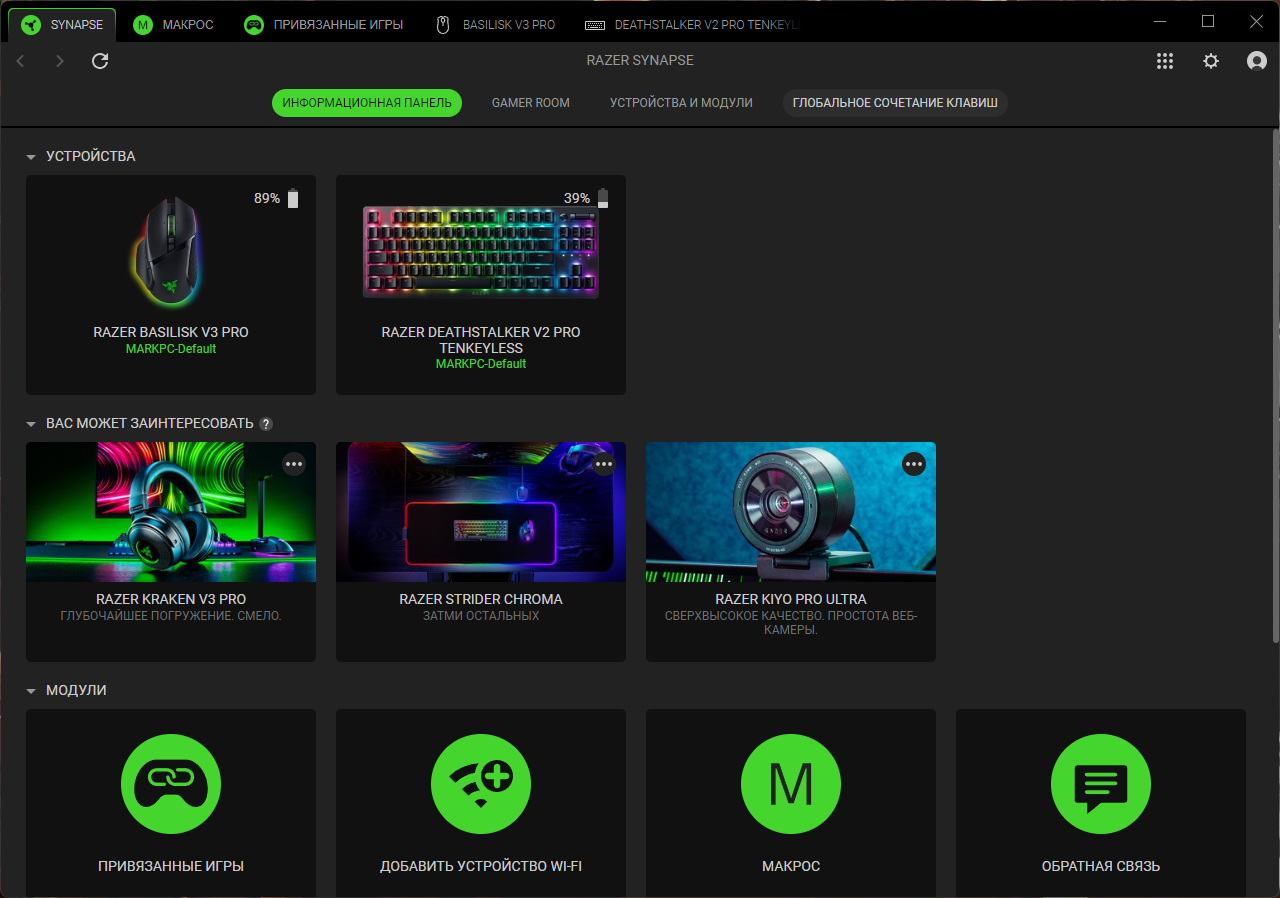Click the gamepad icon on Привязанные игры tab
Screen dimensions: 1280x898
click(x=254, y=25)
